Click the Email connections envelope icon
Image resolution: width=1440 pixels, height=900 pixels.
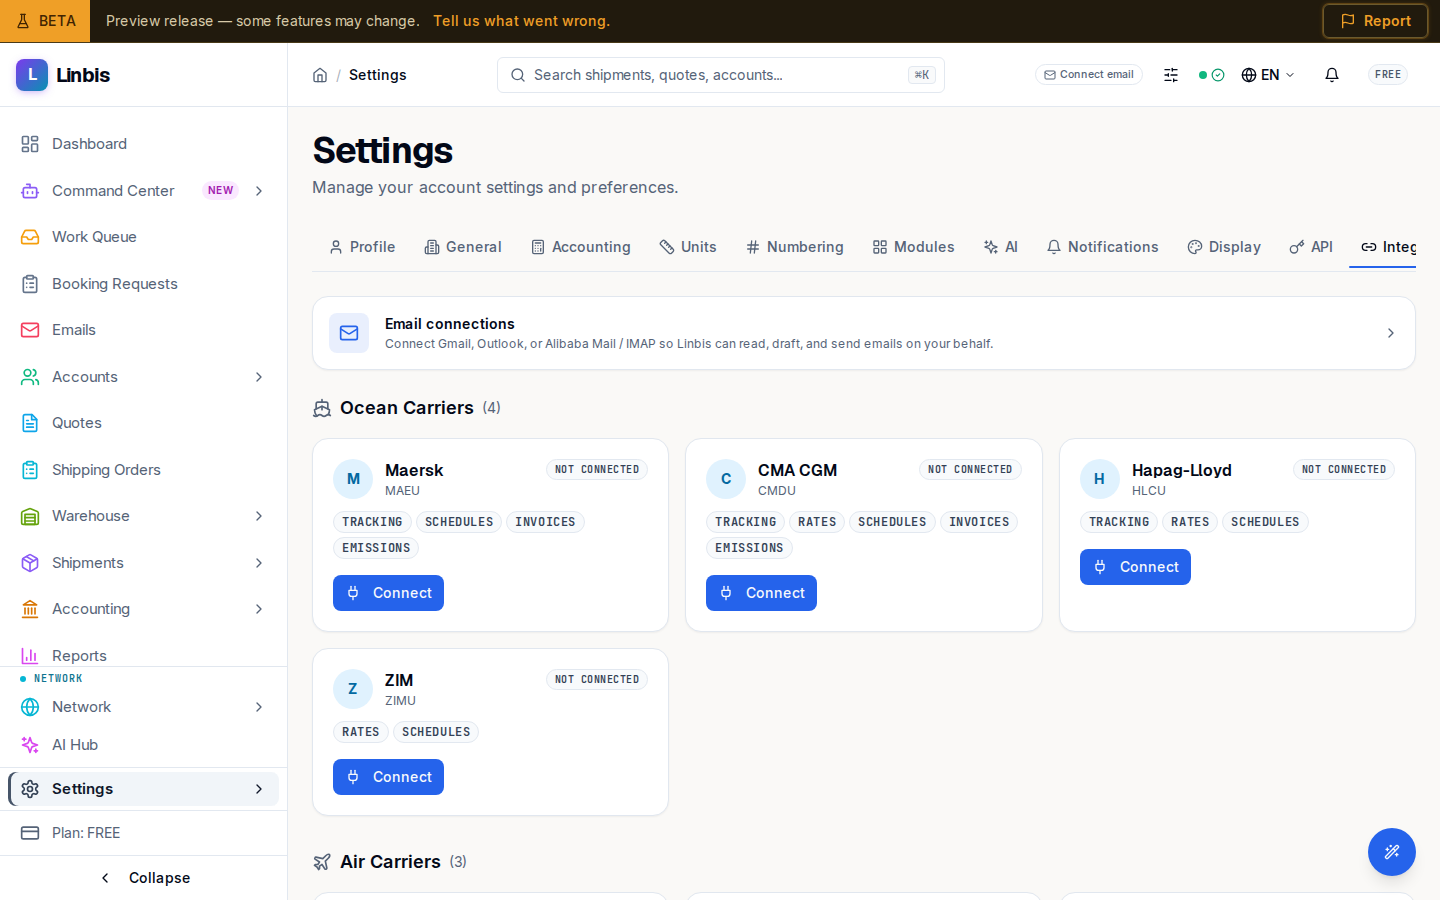click(349, 333)
